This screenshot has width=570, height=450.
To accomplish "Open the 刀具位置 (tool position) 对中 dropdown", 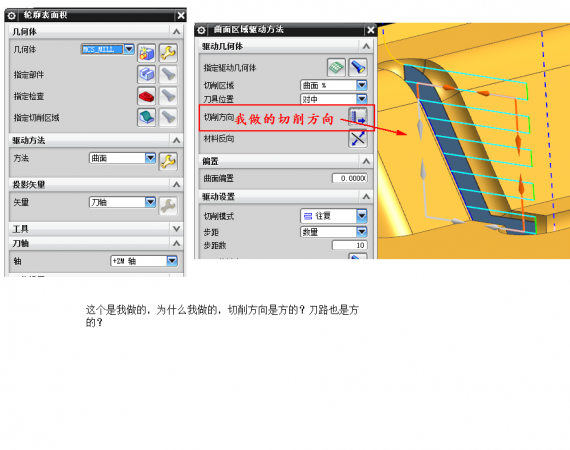I will [334, 99].
